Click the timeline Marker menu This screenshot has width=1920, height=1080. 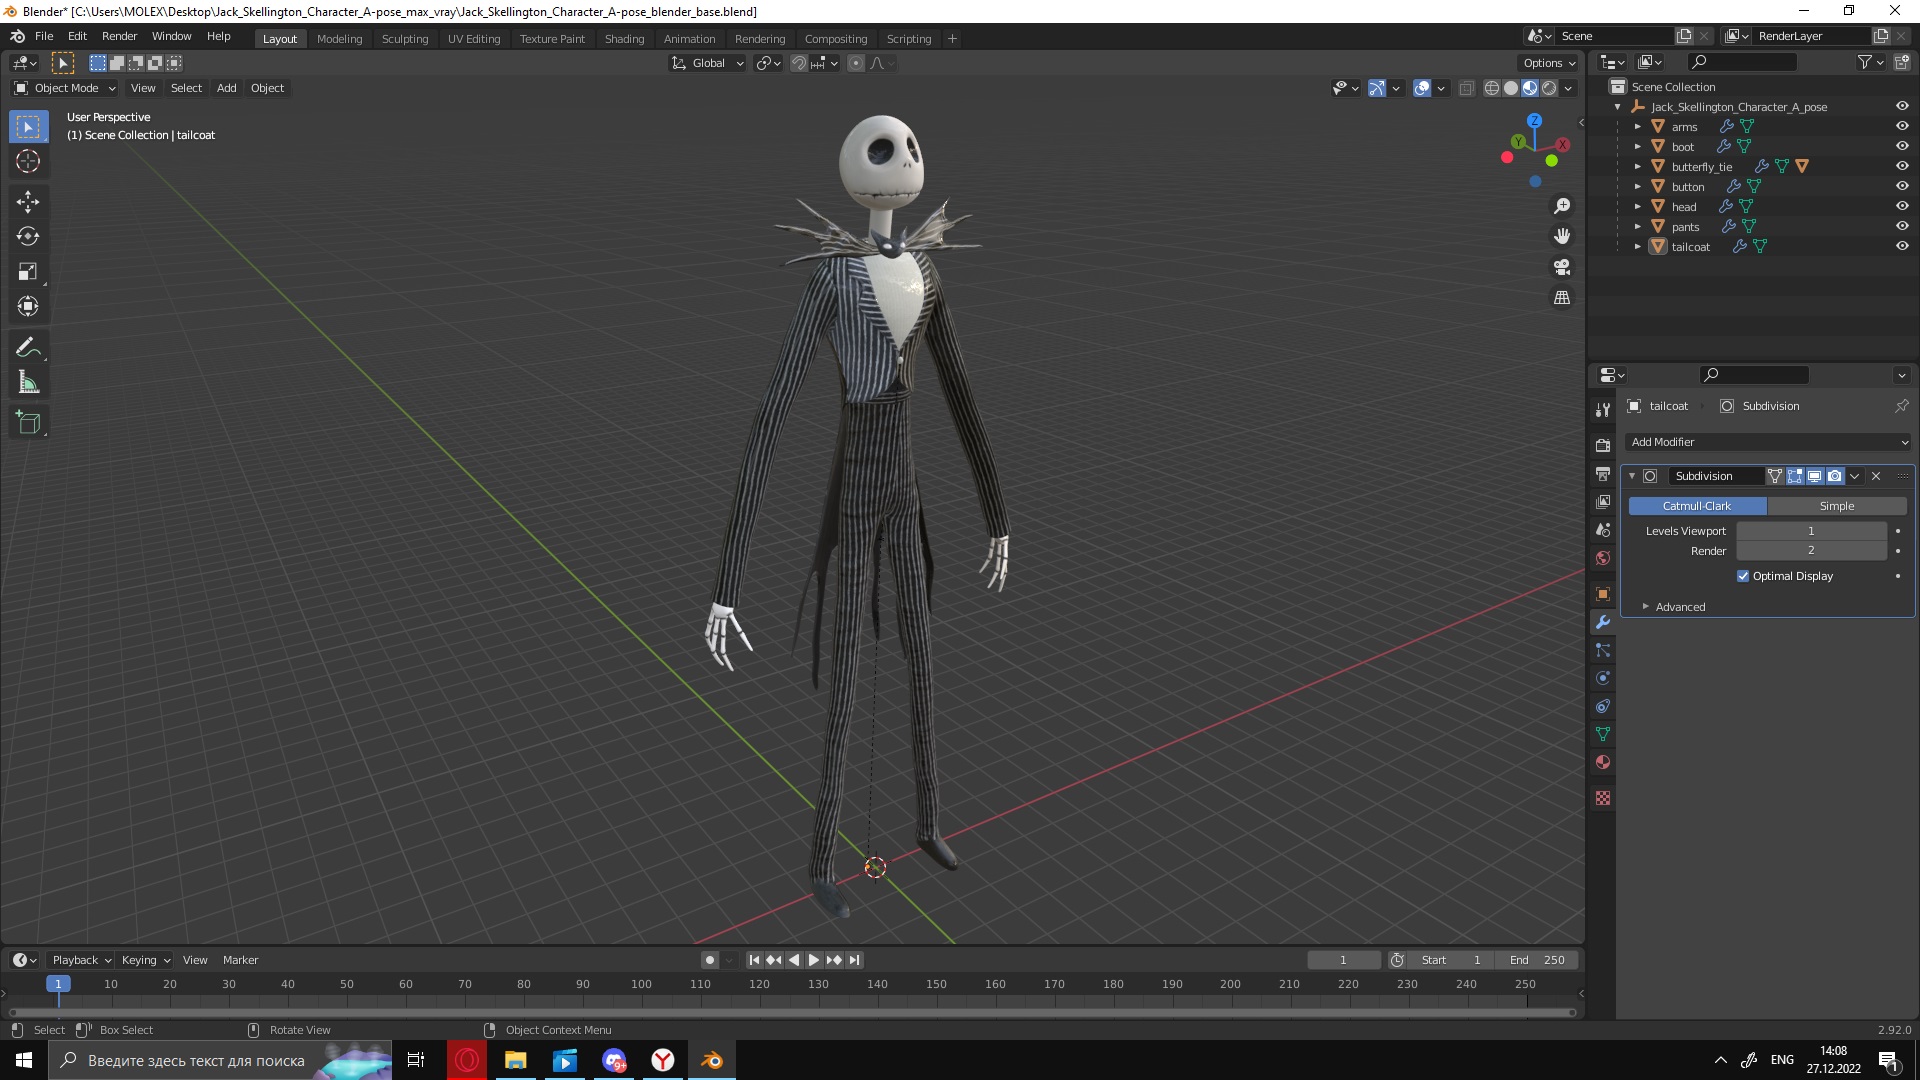[x=240, y=960]
